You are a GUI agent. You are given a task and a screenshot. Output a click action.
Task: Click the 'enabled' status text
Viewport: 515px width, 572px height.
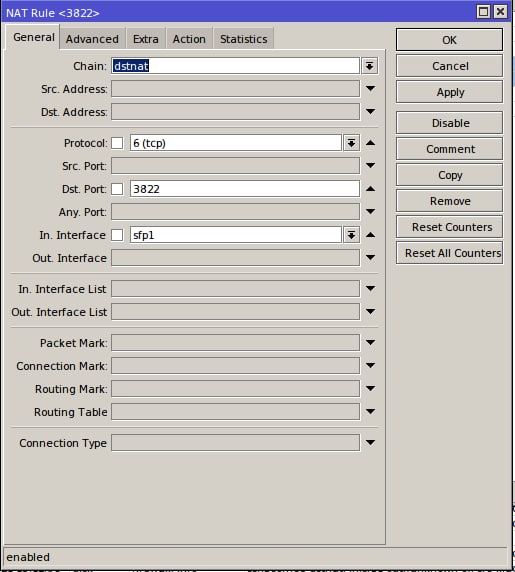[x=28, y=557]
